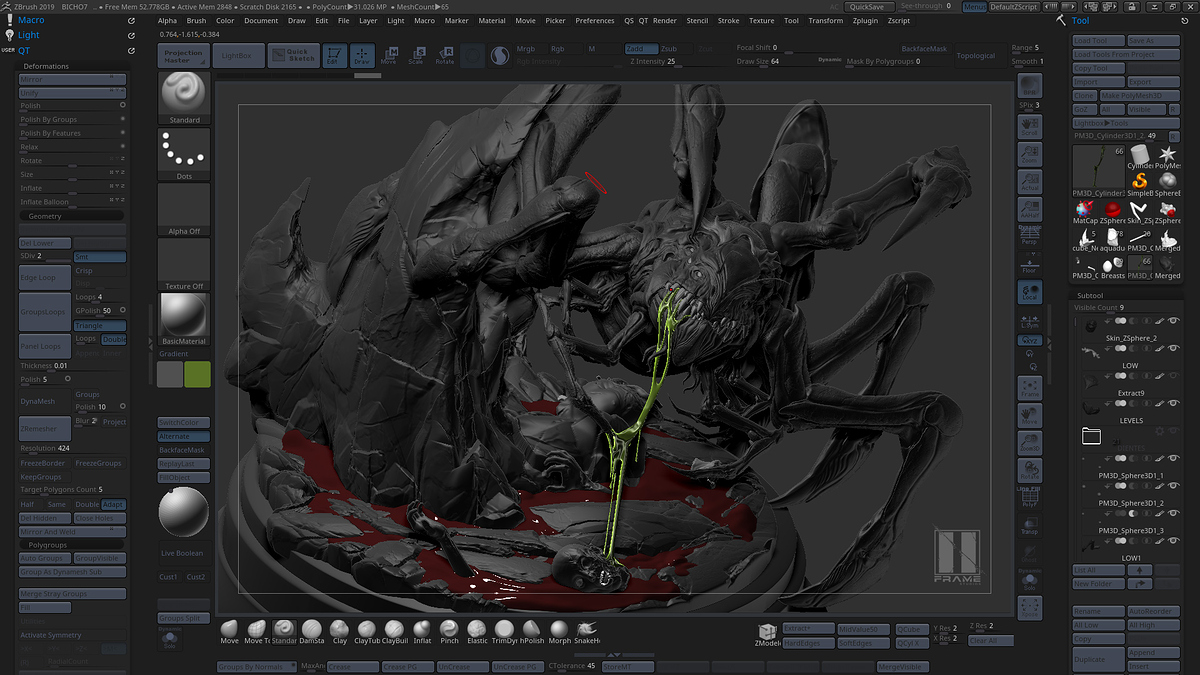Open the Dots stroke picker

coord(184,153)
